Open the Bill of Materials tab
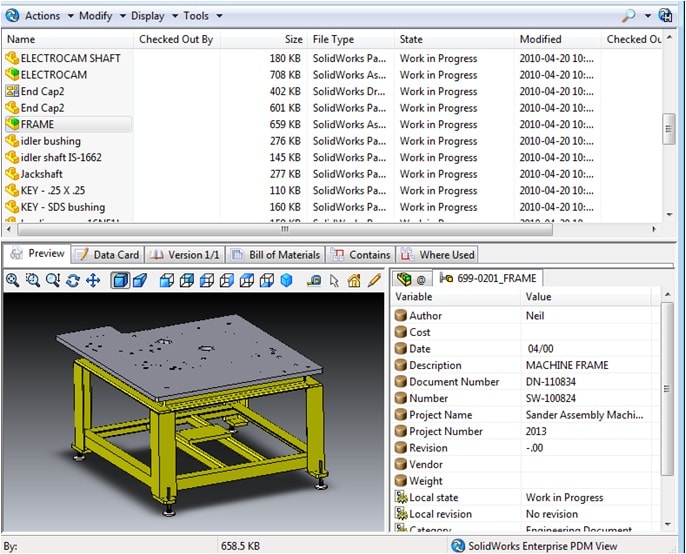The image size is (686, 554). point(276,255)
